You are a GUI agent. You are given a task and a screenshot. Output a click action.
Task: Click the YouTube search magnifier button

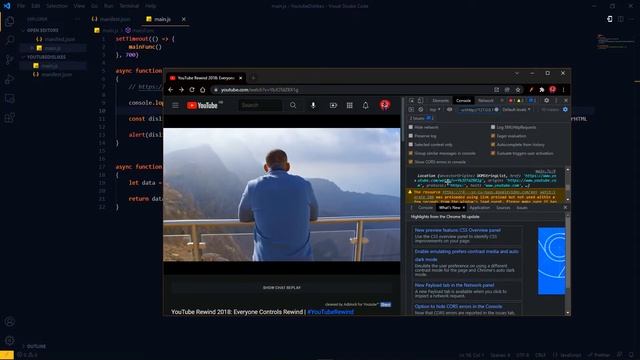click(x=293, y=105)
